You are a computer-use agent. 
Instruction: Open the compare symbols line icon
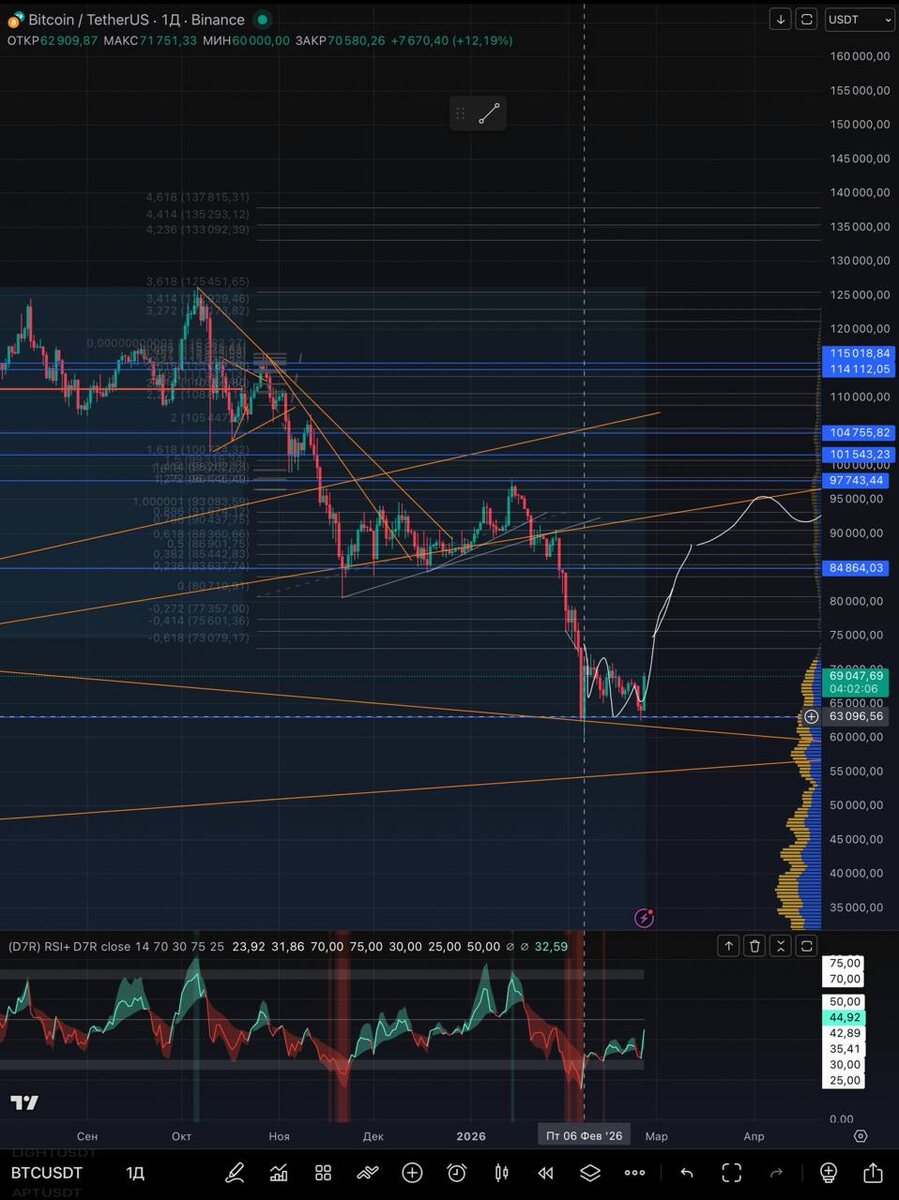click(368, 1172)
